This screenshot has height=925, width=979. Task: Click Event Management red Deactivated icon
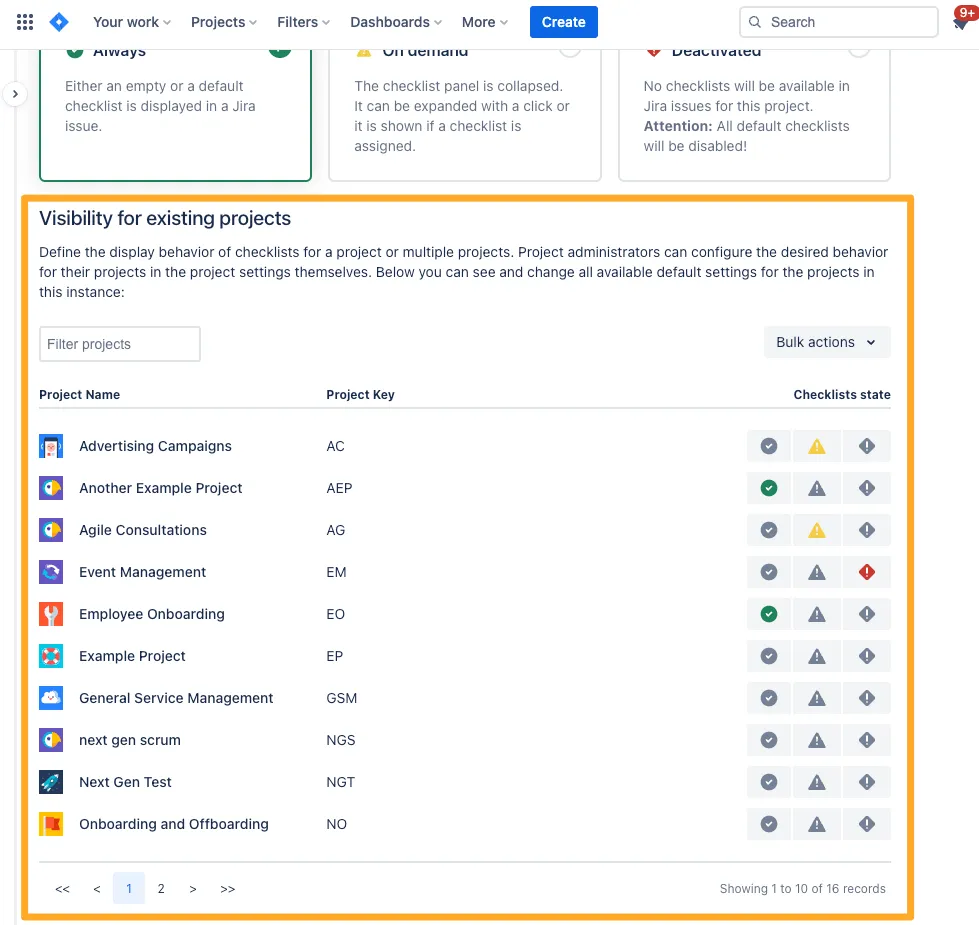867,572
